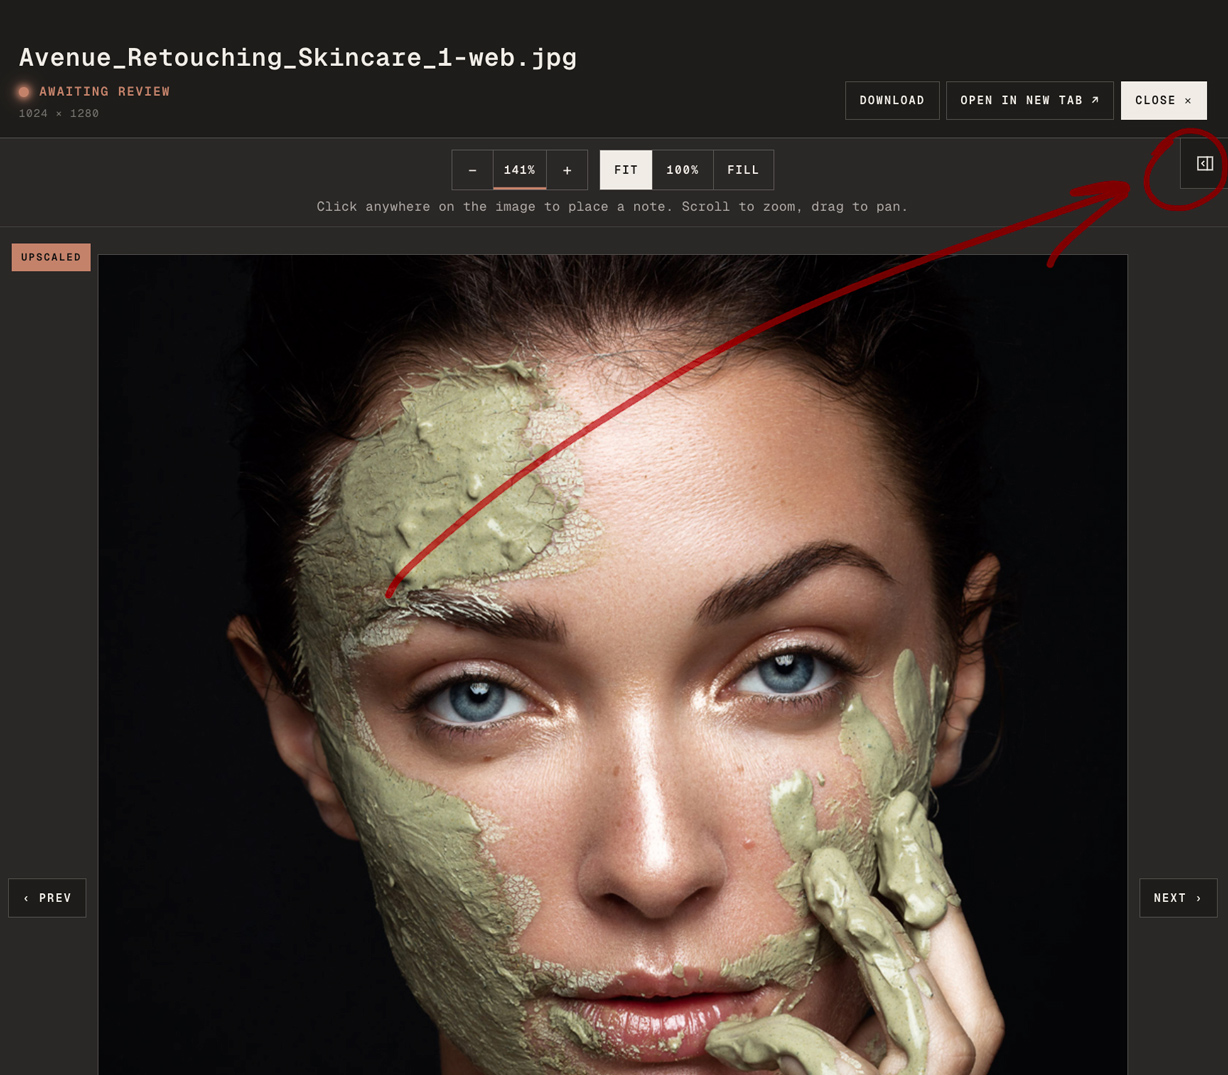Select the FIT view mode

tap(626, 170)
